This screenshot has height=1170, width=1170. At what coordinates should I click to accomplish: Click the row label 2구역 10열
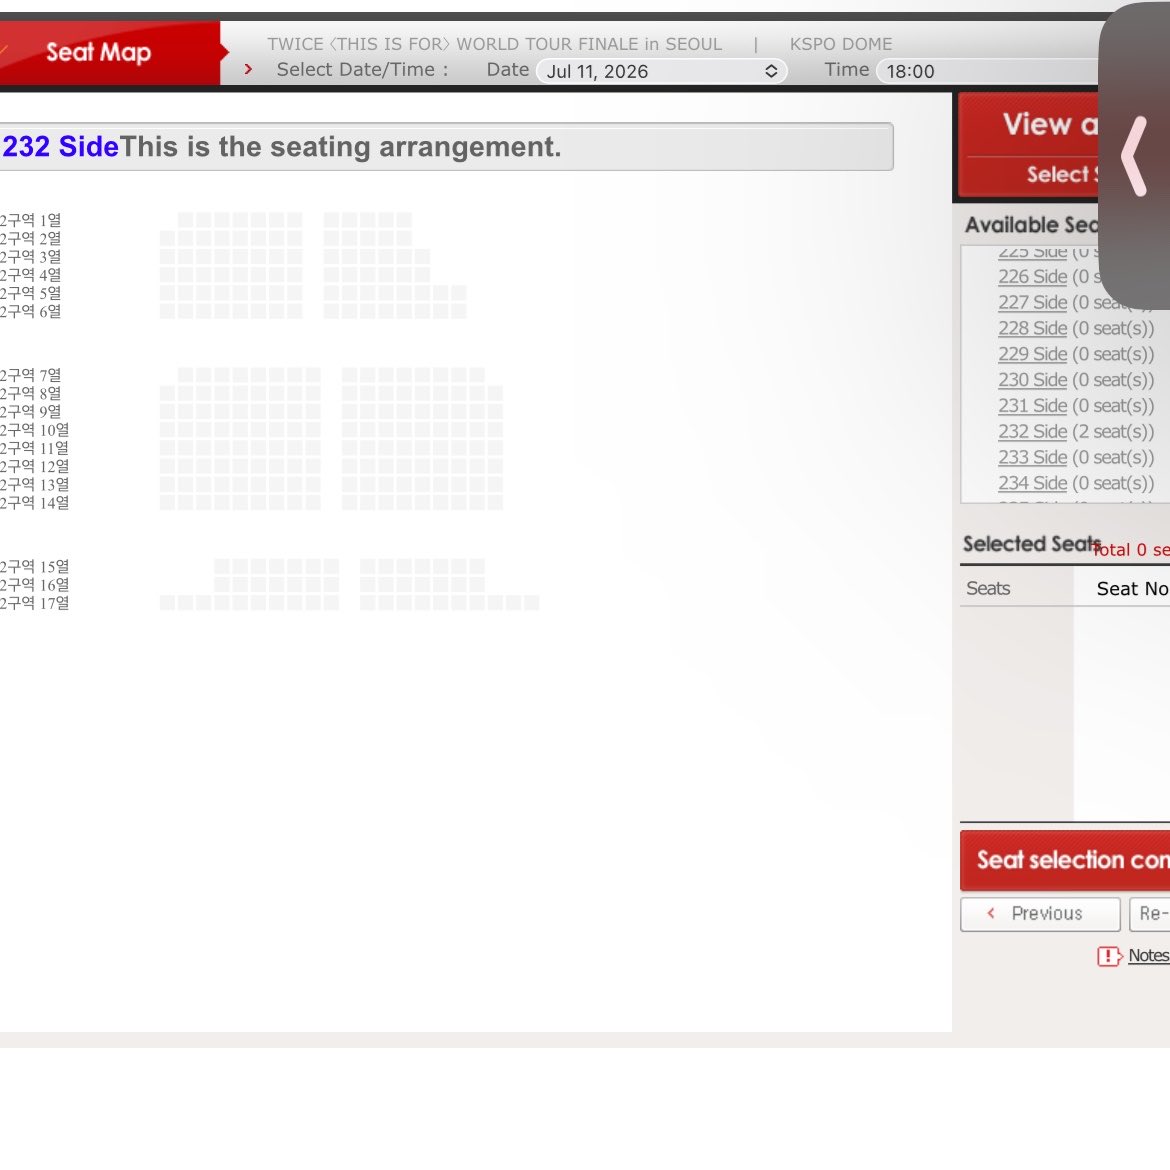(34, 430)
